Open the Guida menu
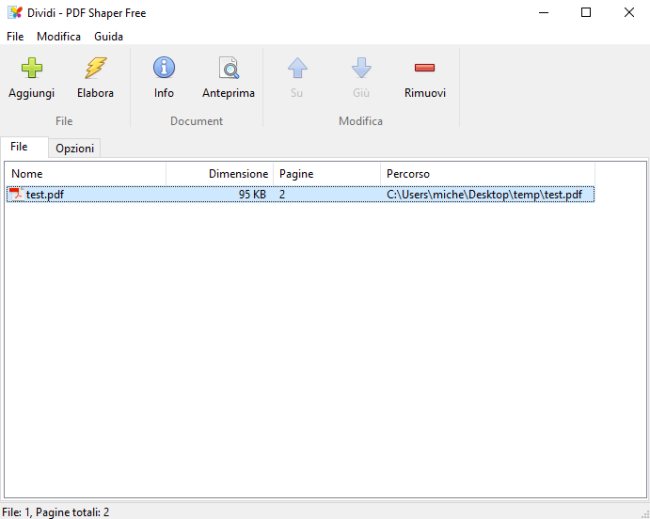The image size is (650, 519). [x=109, y=36]
